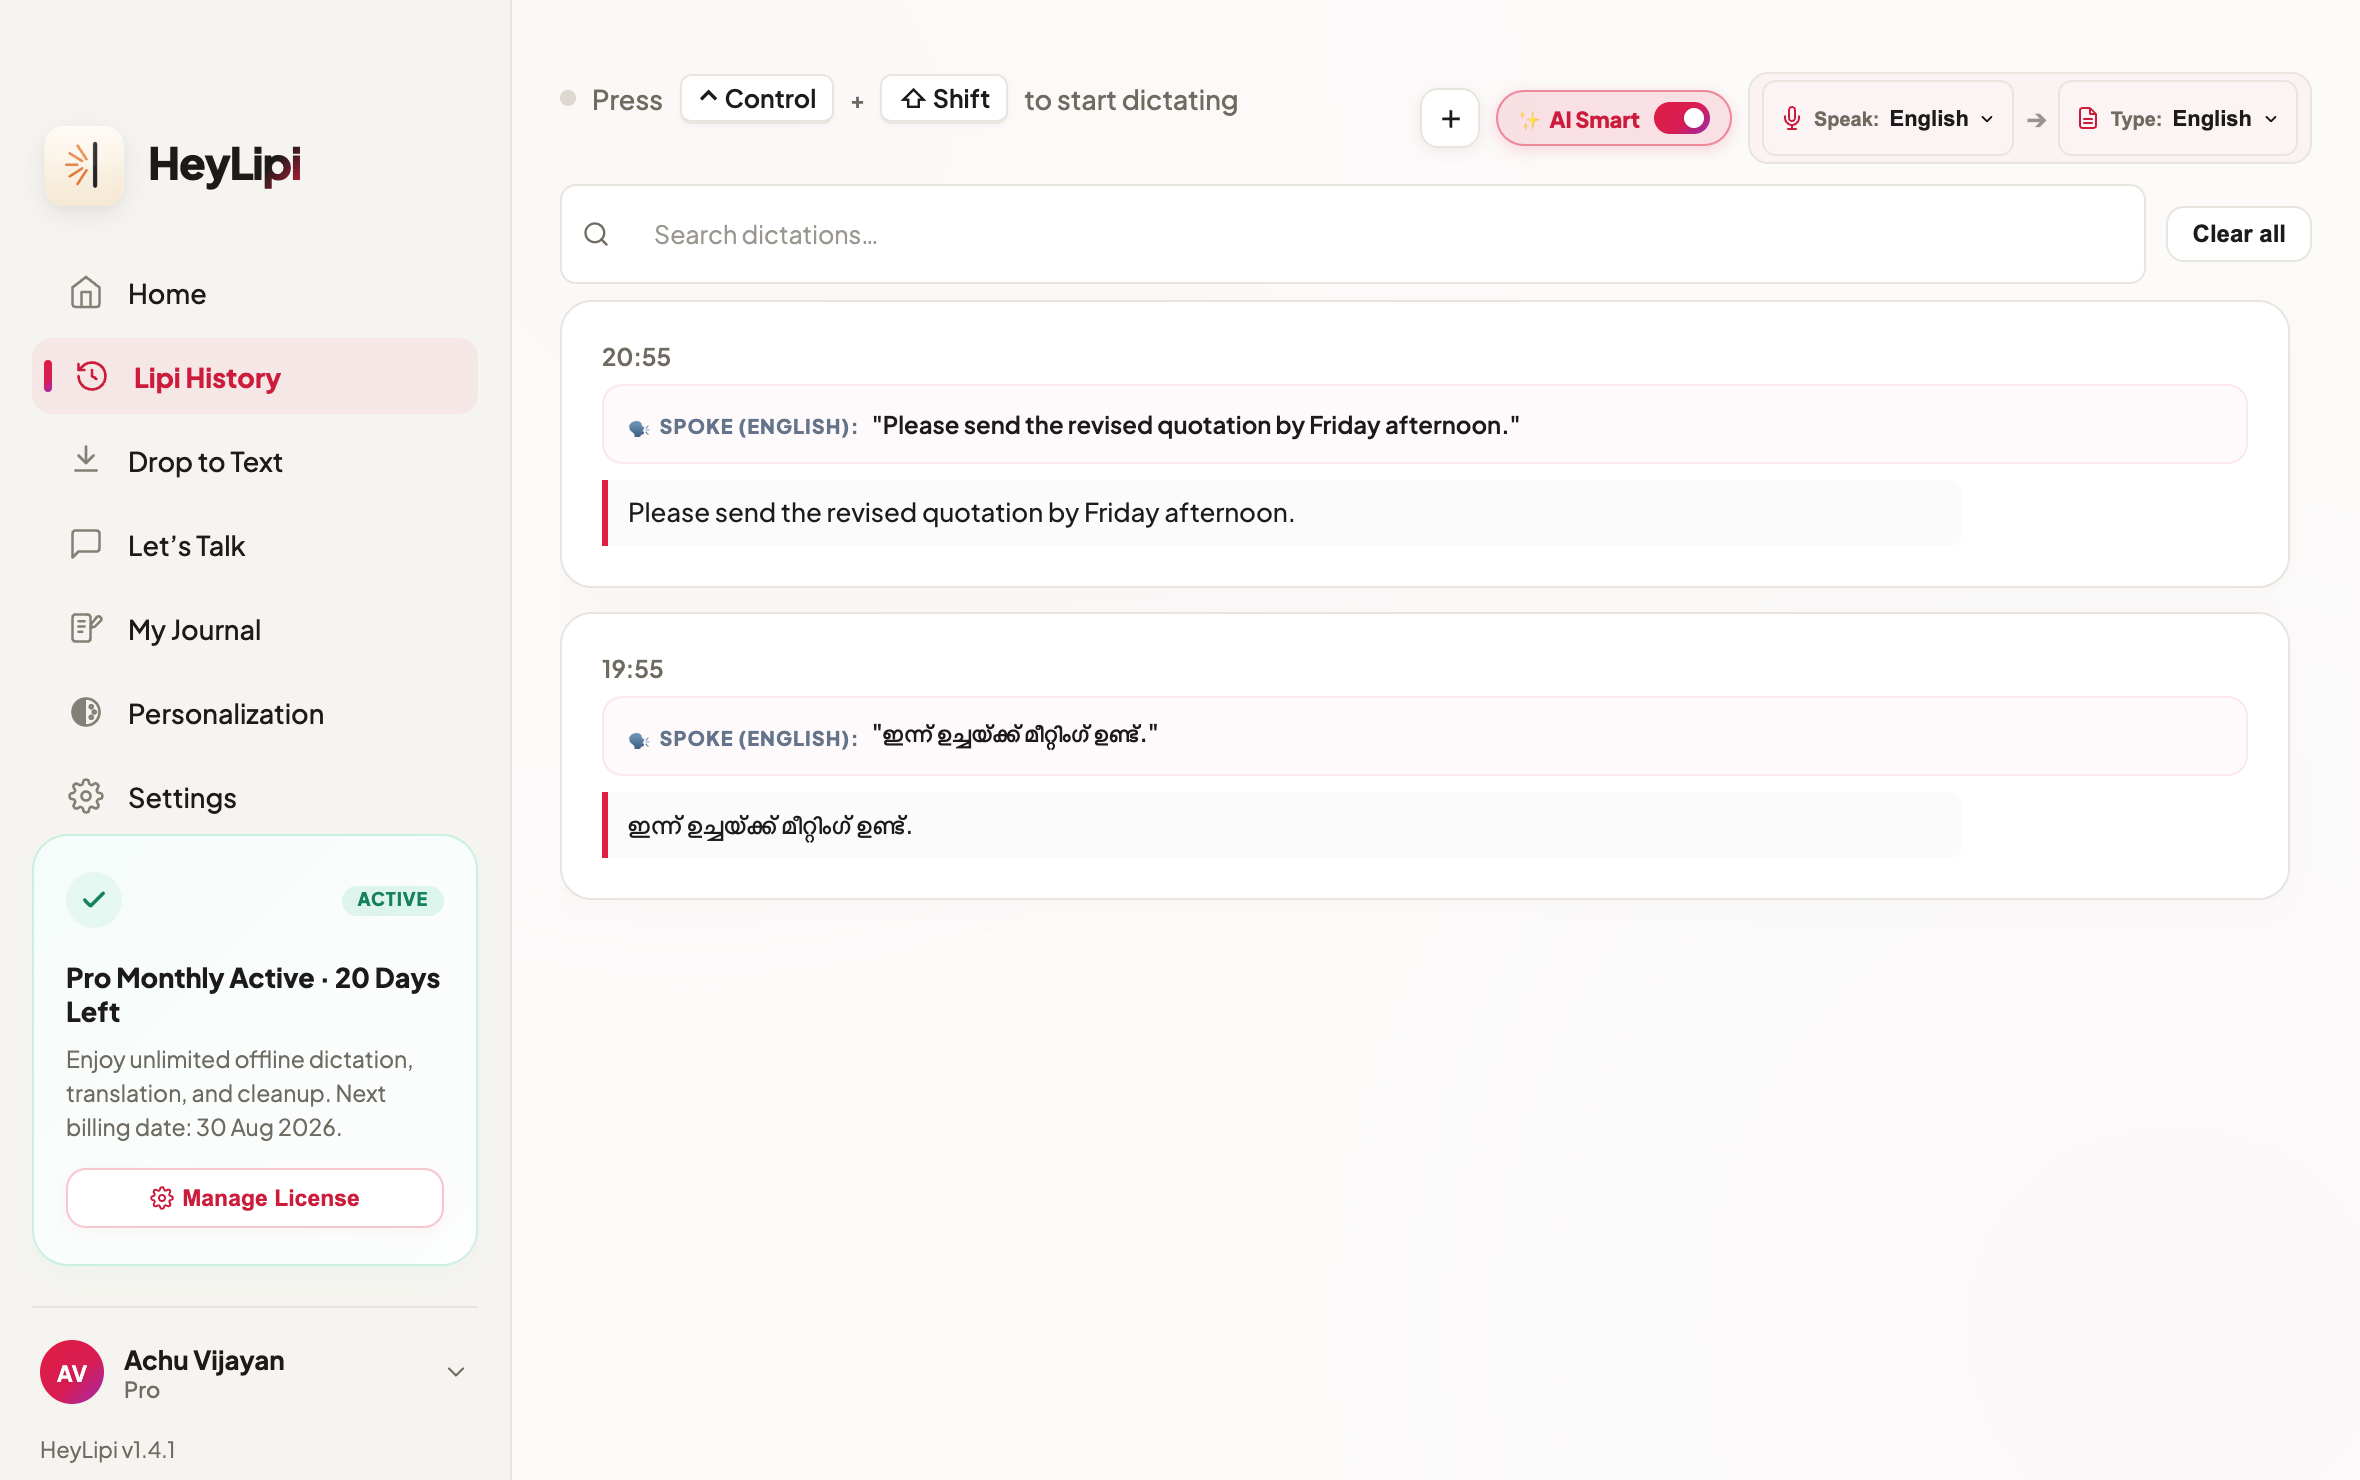Click the Shift shortcut key button
Viewport: 2360px width, 1480px height.
[x=944, y=99]
